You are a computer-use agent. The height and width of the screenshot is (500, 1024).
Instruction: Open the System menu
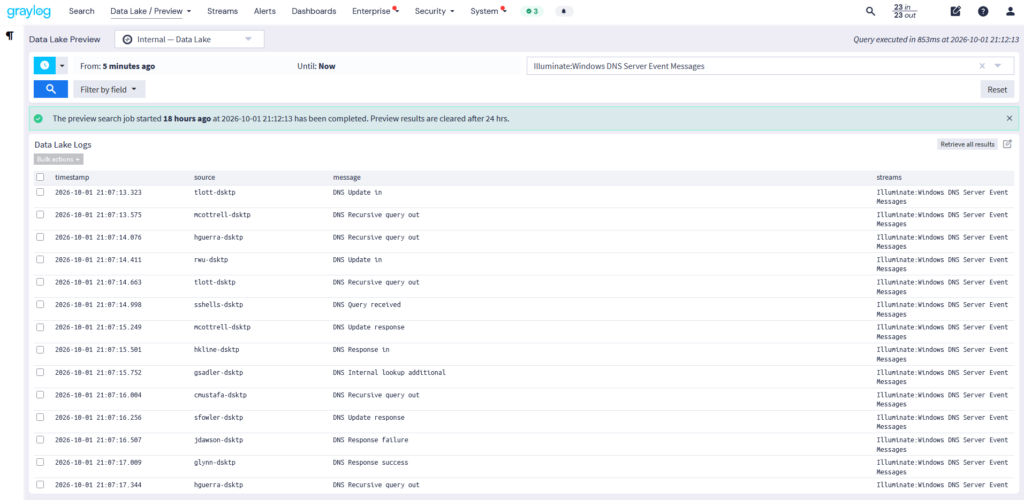point(487,11)
